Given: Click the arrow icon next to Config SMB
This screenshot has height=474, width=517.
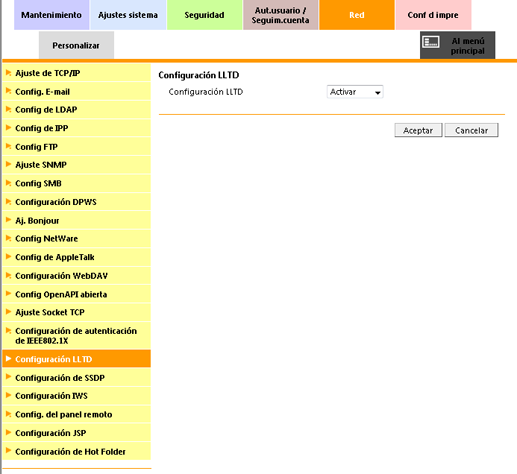Looking at the screenshot, I should [9, 183].
